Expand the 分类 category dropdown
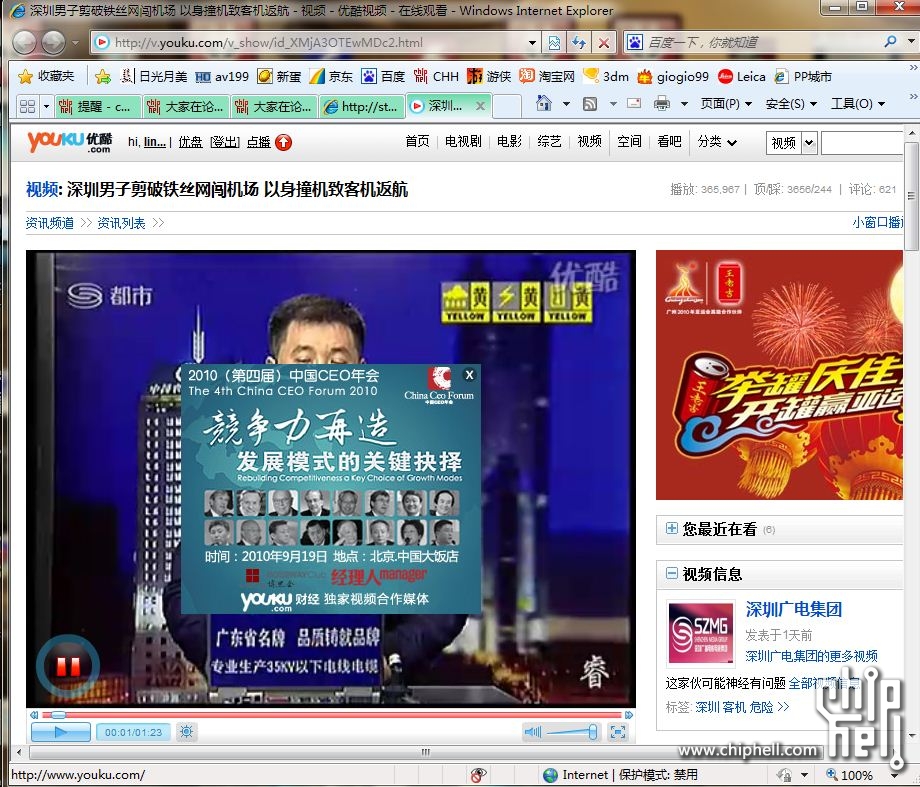The height and width of the screenshot is (787, 920). 717,141
